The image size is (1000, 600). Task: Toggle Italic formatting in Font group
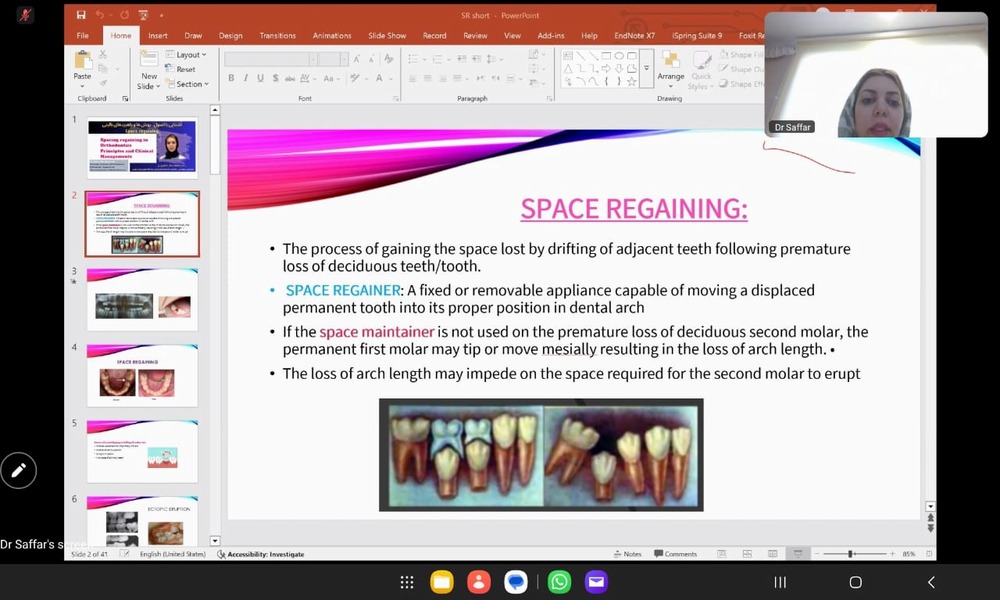point(246,78)
